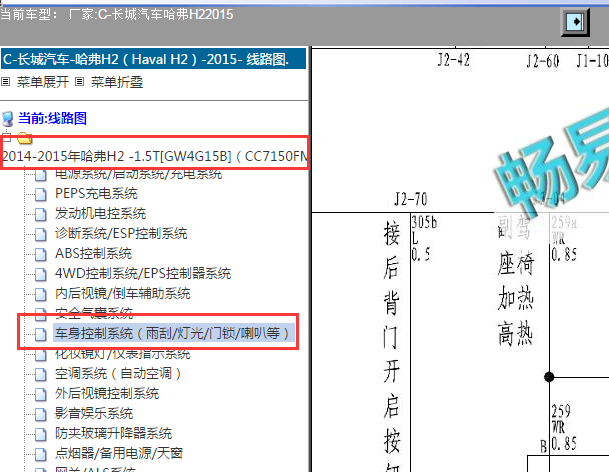Open 化妆镜灯/仪表指示系统 diagram
The image size is (609, 472).
click(123, 354)
